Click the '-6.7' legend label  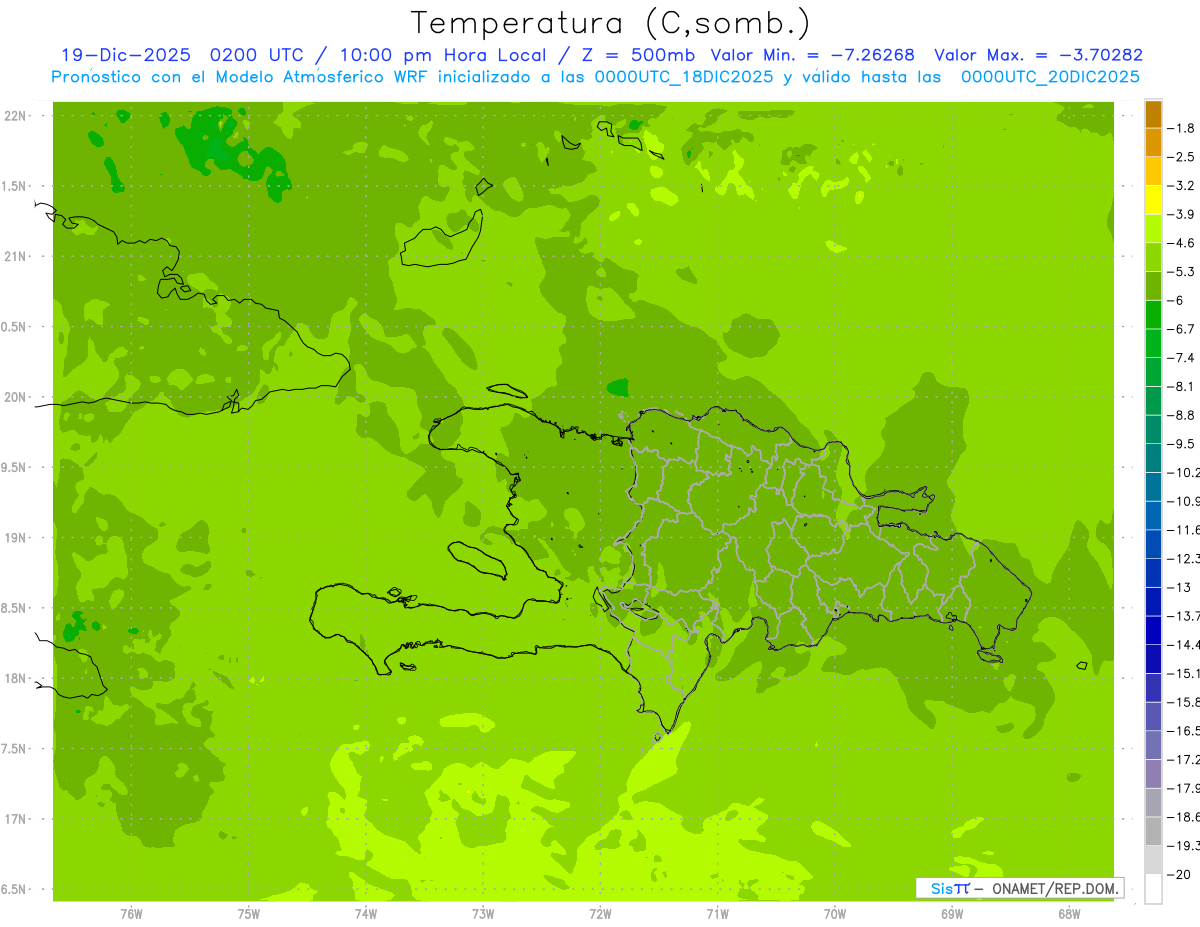pos(1181,329)
